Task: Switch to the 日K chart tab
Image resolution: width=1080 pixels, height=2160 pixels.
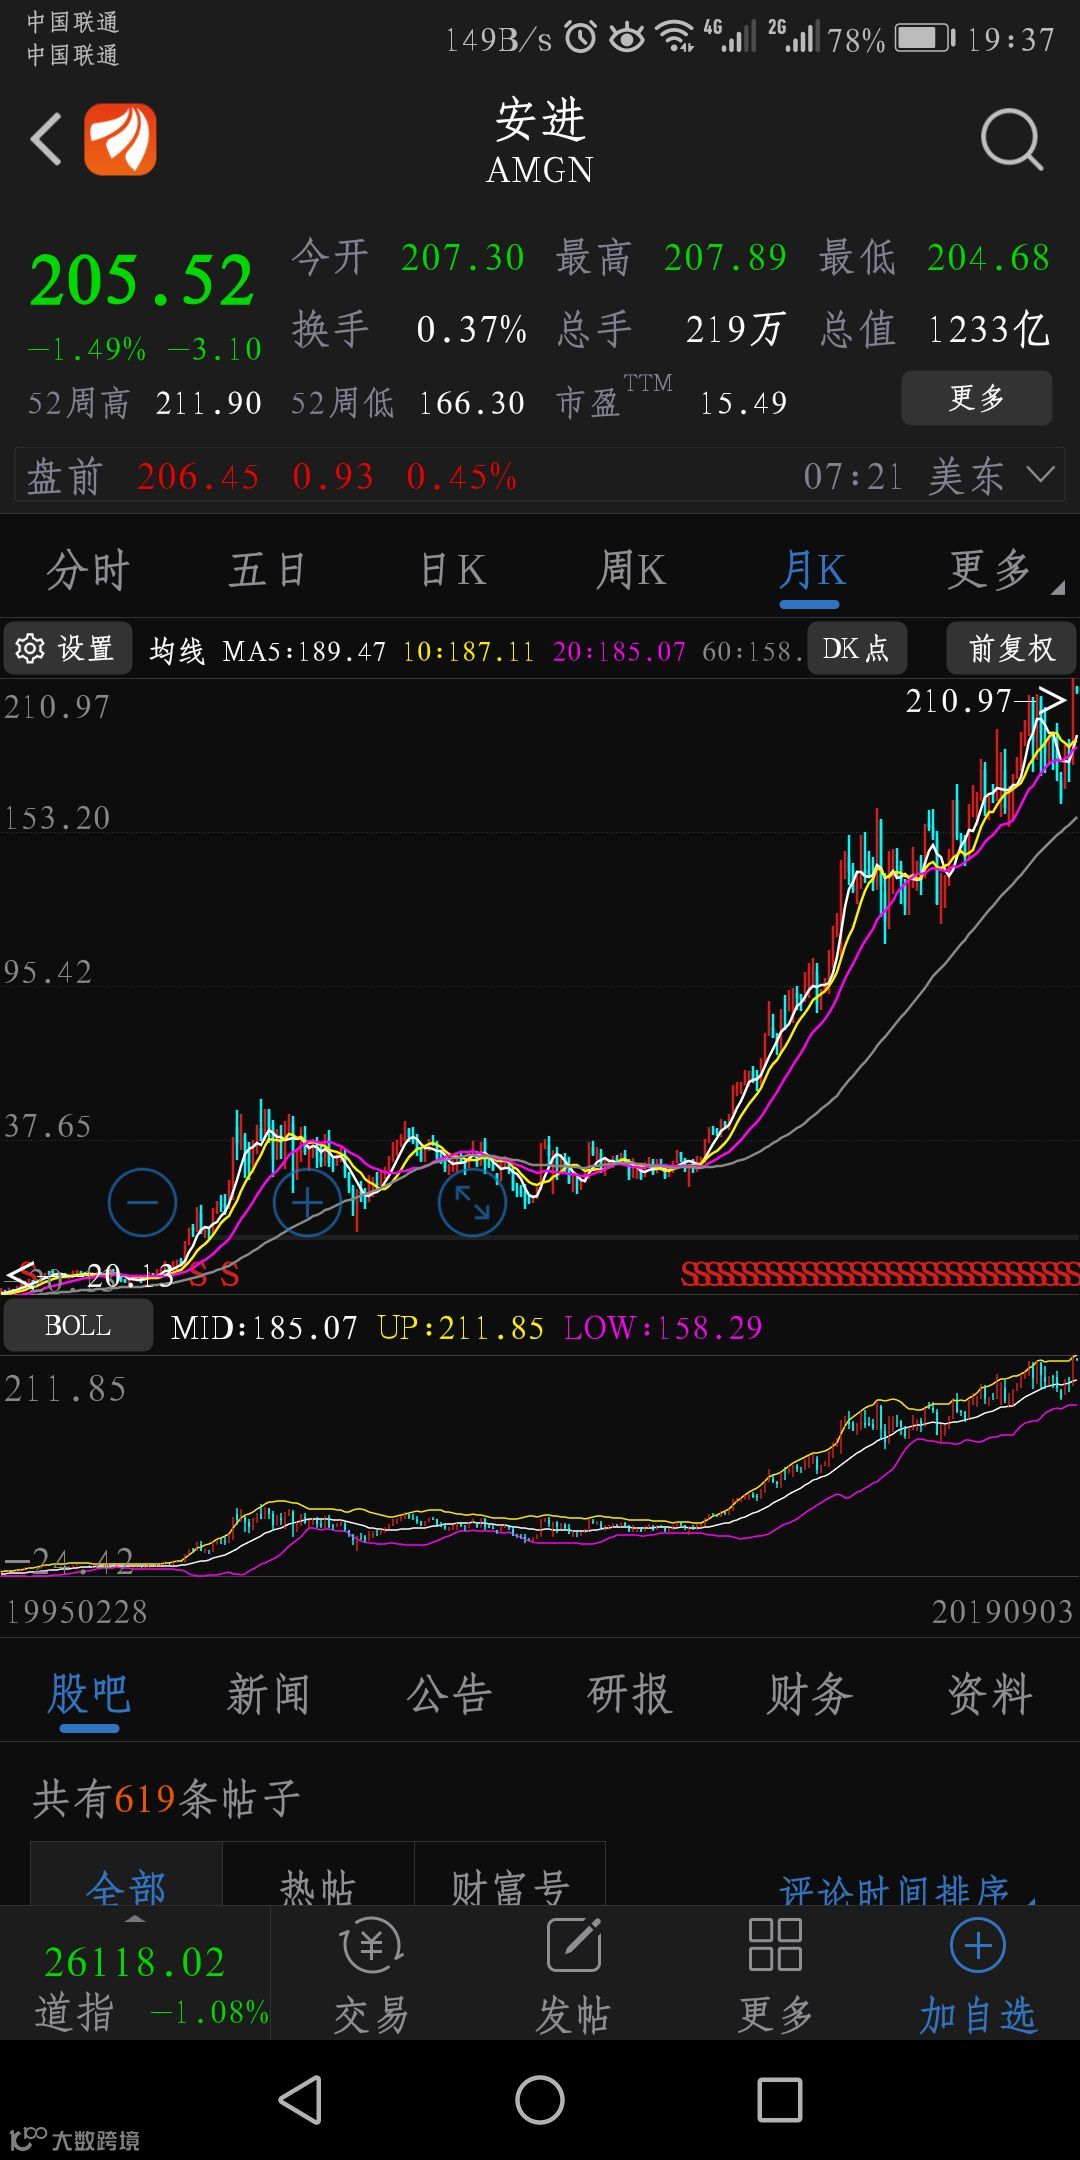Action: [x=452, y=570]
